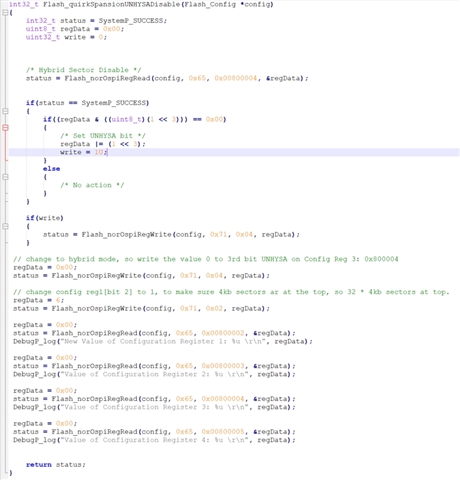Click RegRead call under Hybrid Sector Disable comment
Viewport: 460px width, 480px height.
(167, 78)
